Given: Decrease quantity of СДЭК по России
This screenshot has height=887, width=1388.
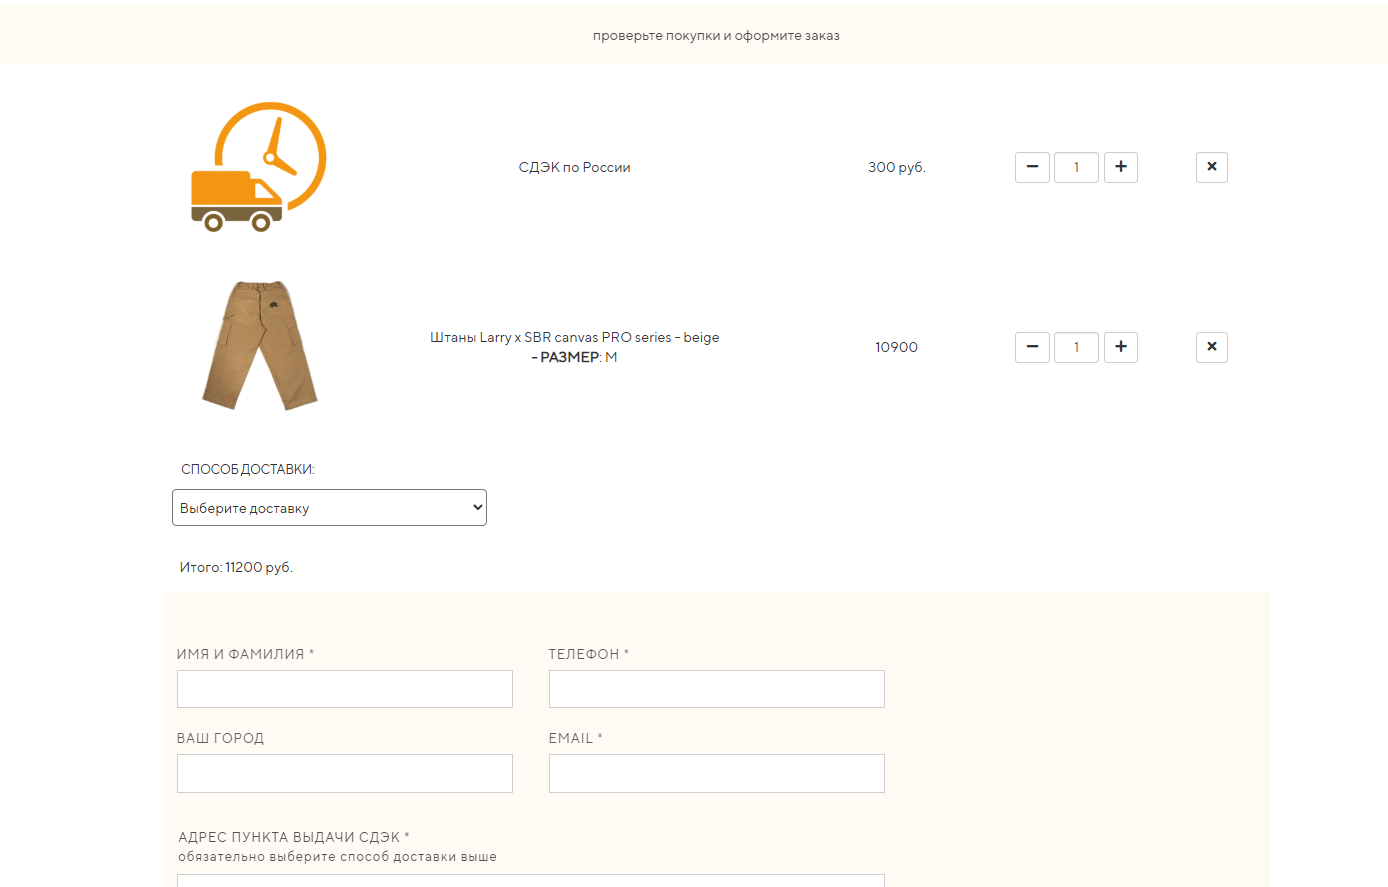Looking at the screenshot, I should [1032, 167].
